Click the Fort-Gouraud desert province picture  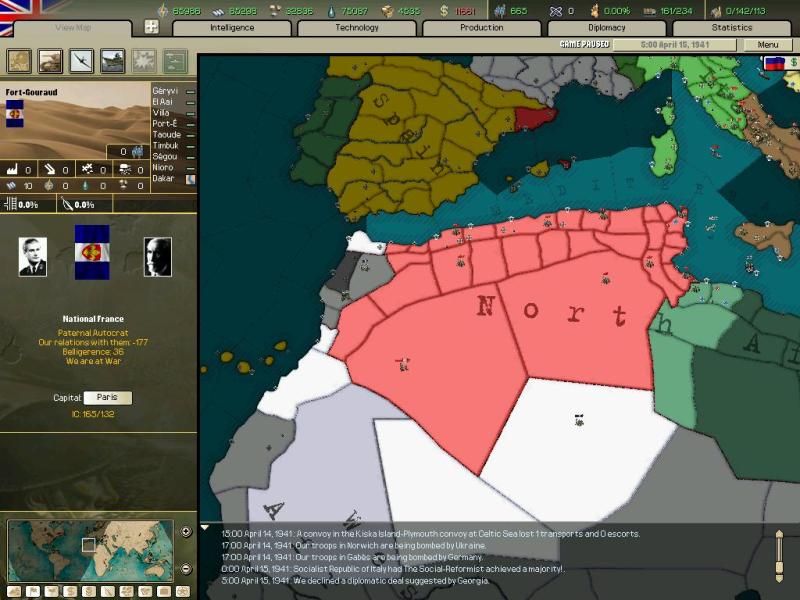(76, 121)
